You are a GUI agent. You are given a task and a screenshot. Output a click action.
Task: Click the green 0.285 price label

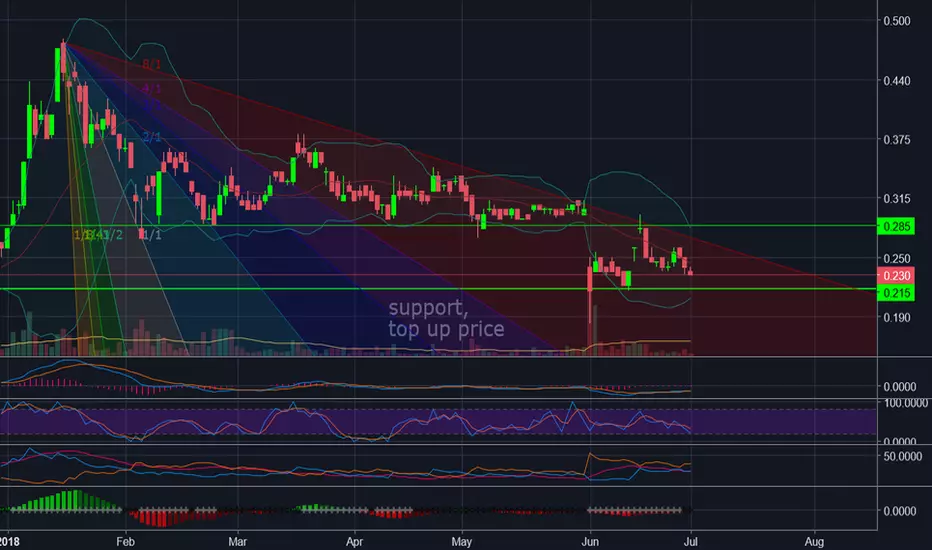(896, 226)
